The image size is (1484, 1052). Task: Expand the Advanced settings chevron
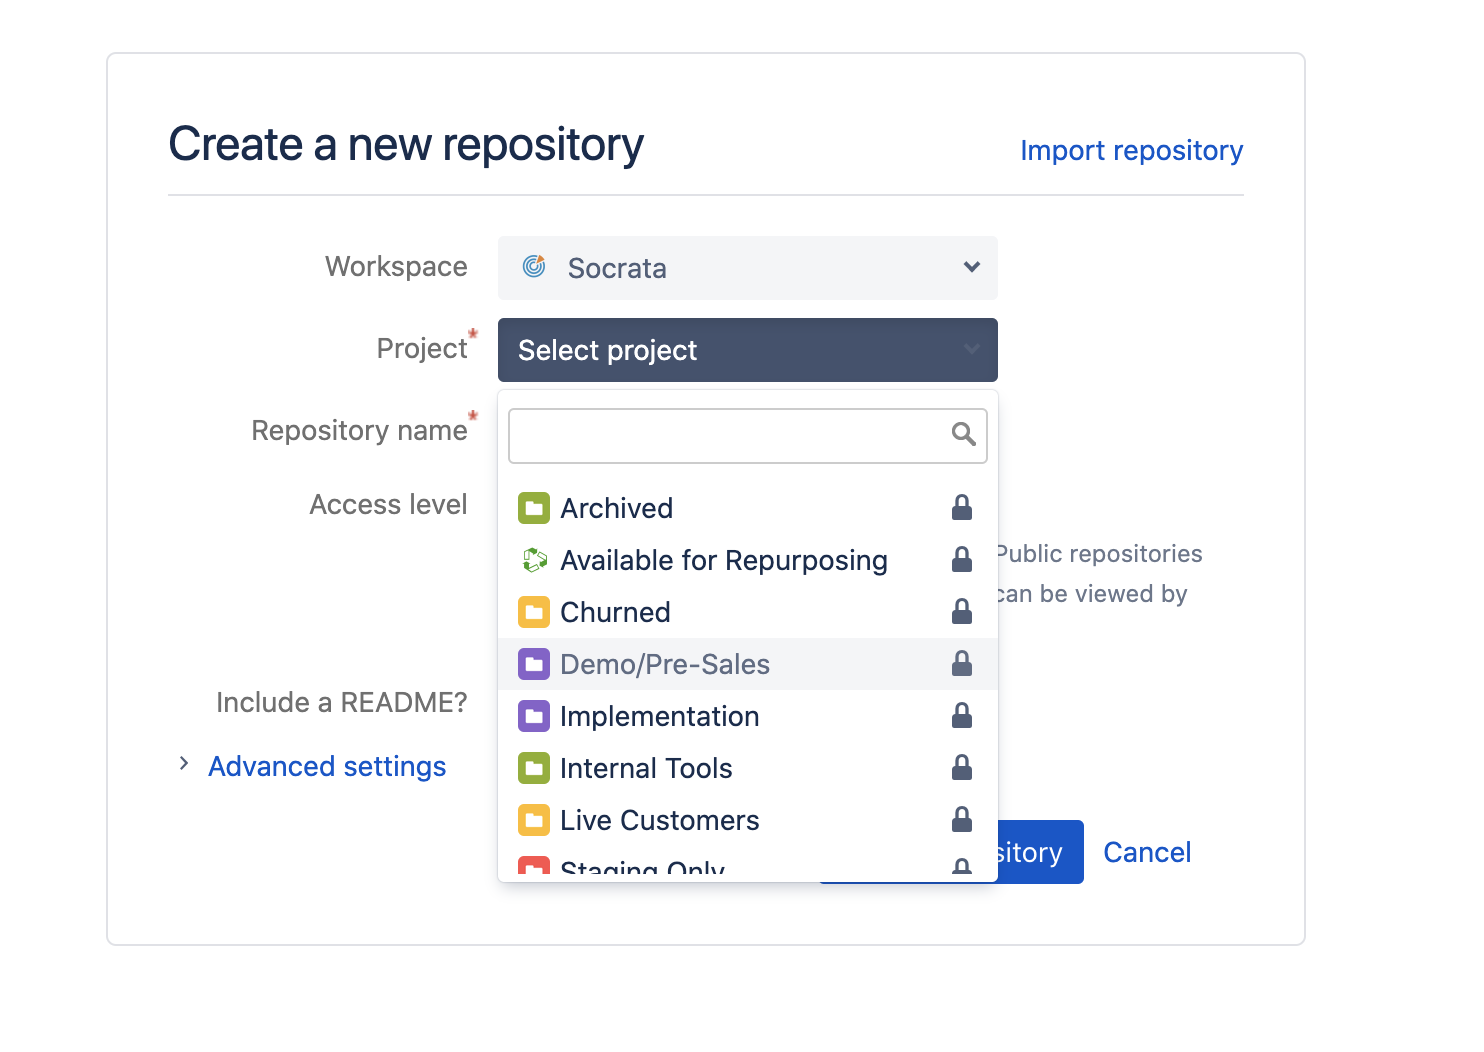(x=184, y=764)
